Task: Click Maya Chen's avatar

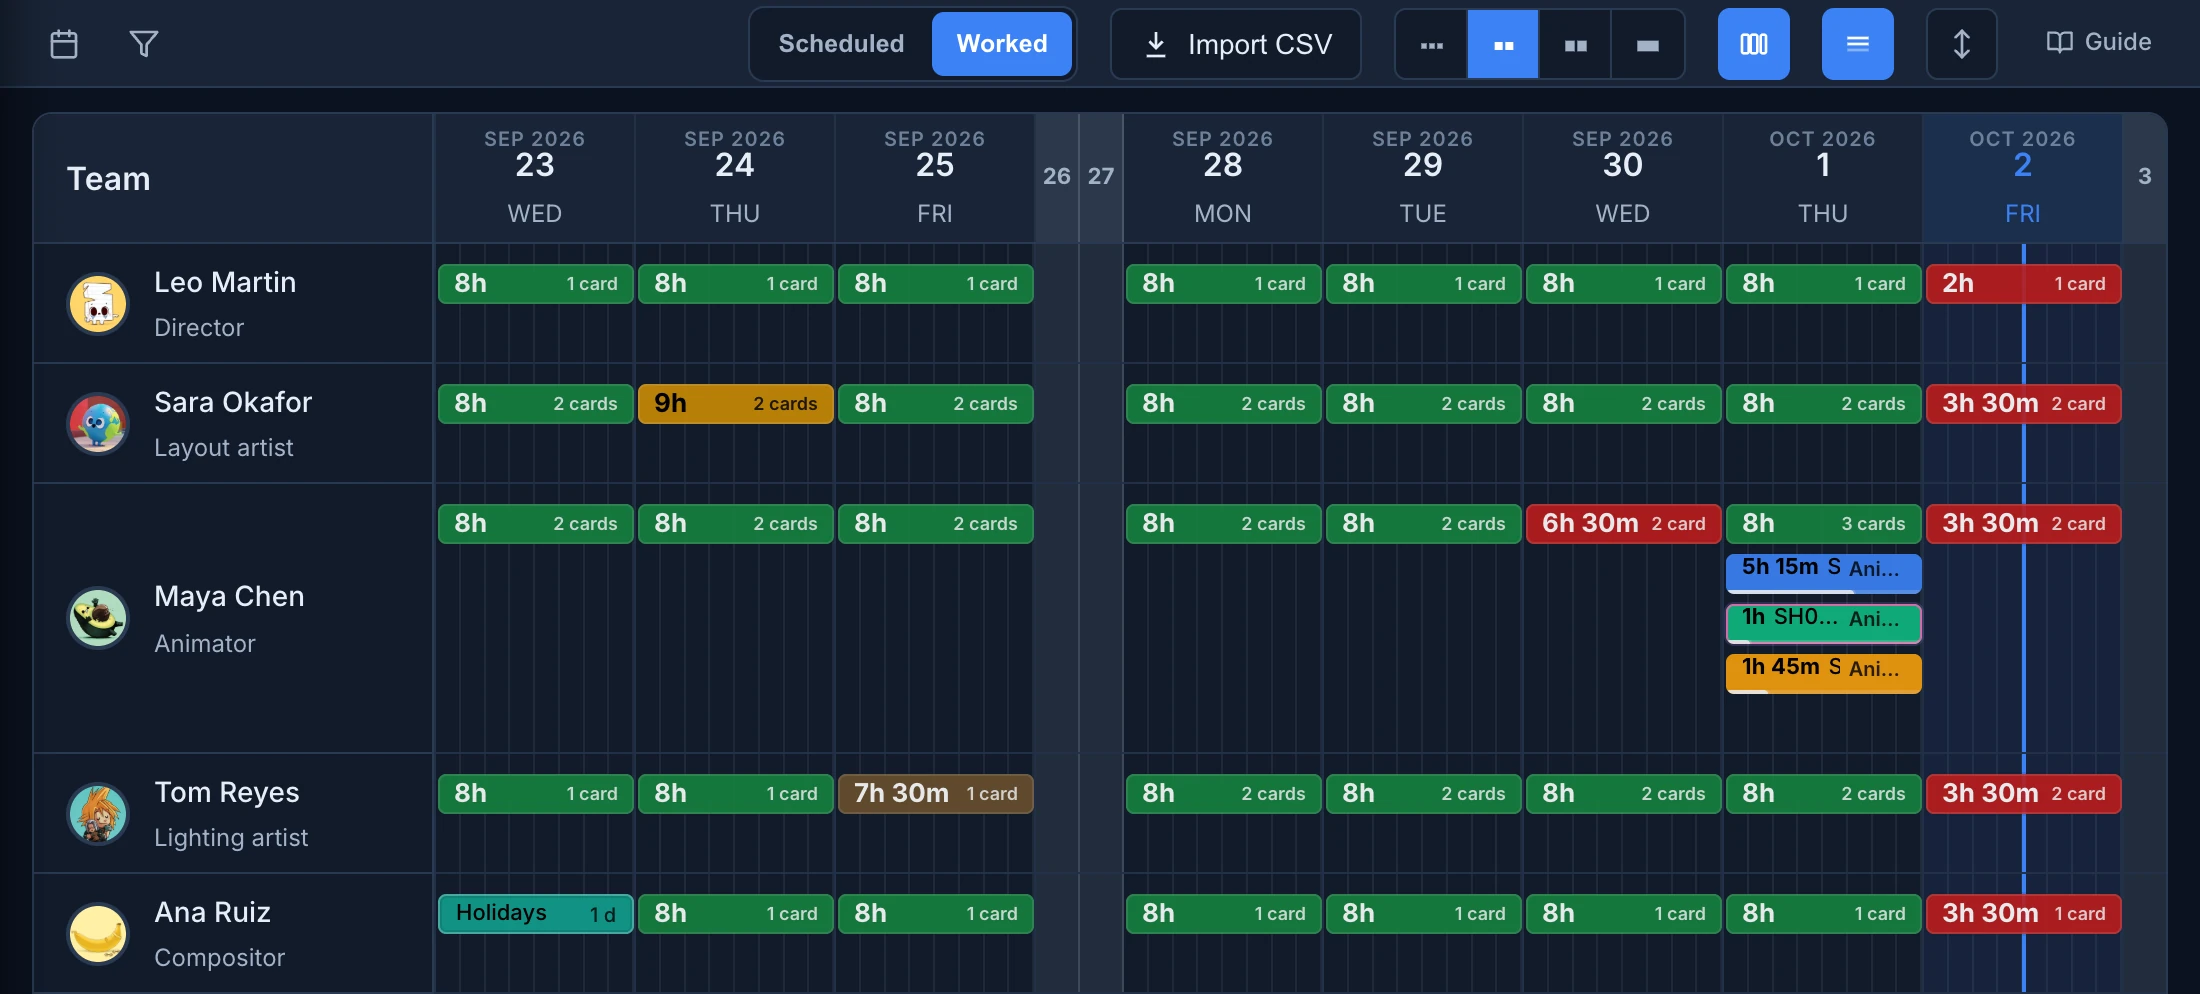Action: tap(98, 618)
